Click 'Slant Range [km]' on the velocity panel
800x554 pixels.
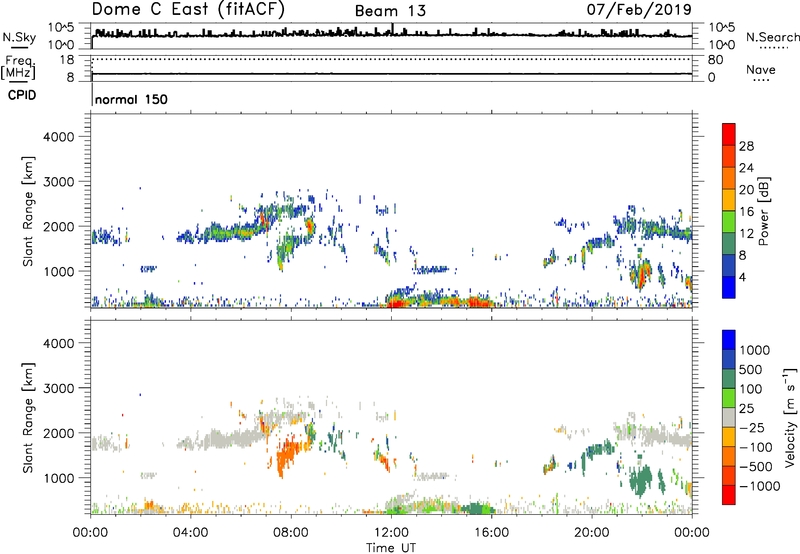[28, 418]
